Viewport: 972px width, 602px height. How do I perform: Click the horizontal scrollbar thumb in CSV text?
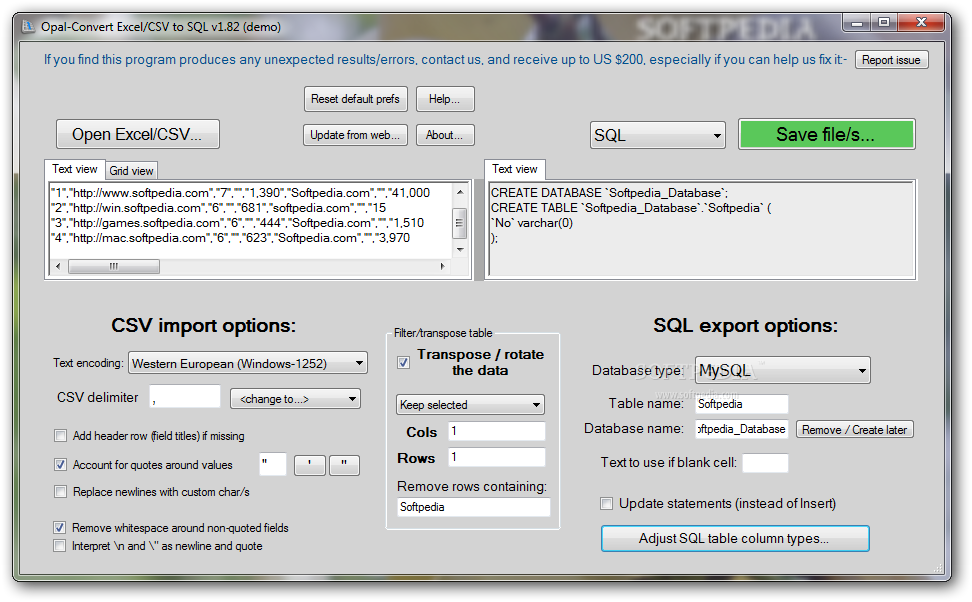(x=113, y=267)
